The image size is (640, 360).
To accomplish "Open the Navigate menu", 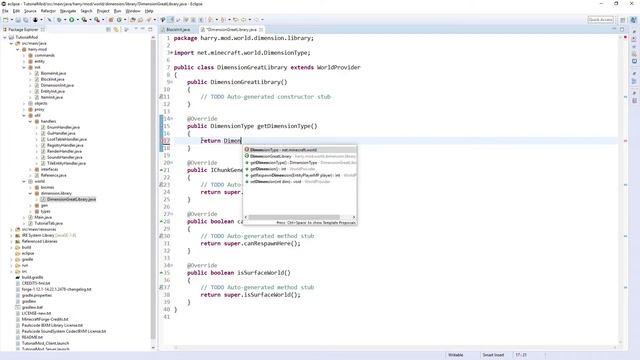I will coord(68,11).
